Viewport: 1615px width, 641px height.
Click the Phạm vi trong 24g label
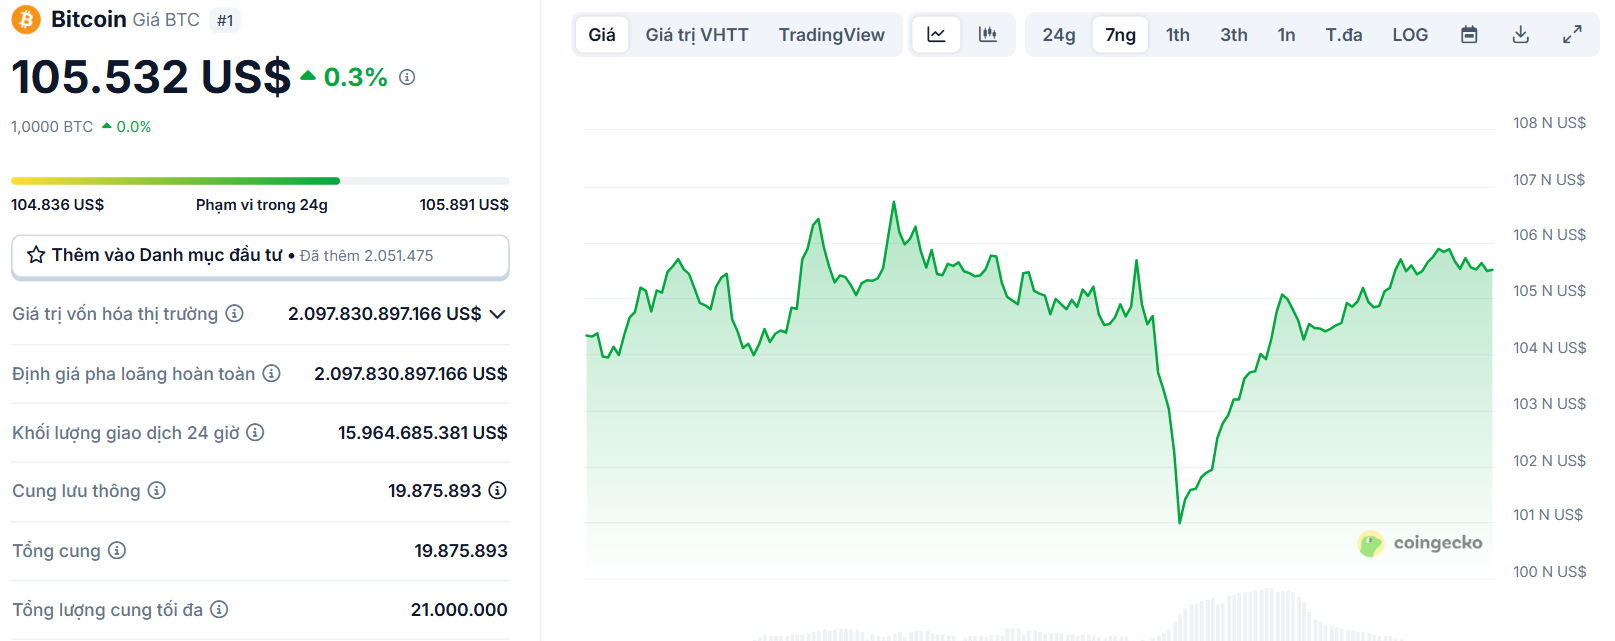coord(262,204)
